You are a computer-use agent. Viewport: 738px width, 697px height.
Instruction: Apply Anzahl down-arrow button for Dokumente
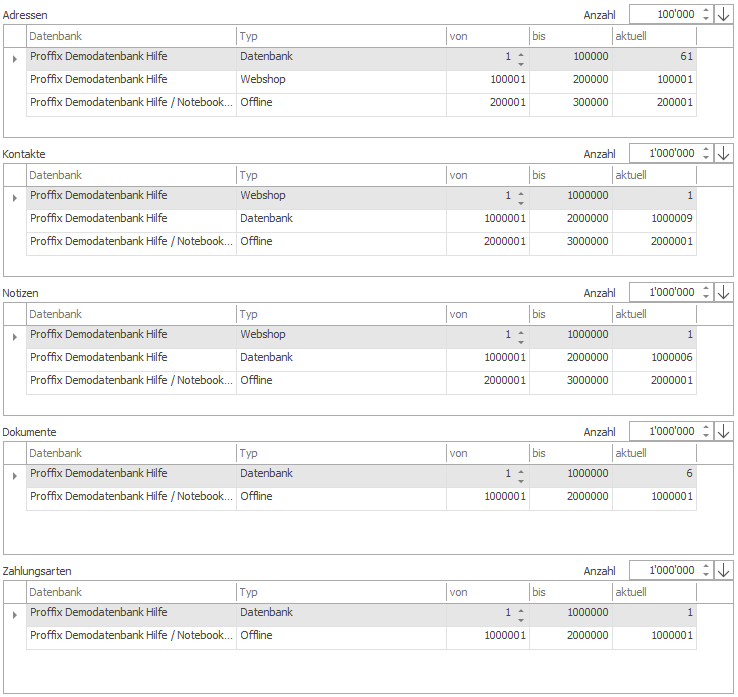click(x=723, y=431)
